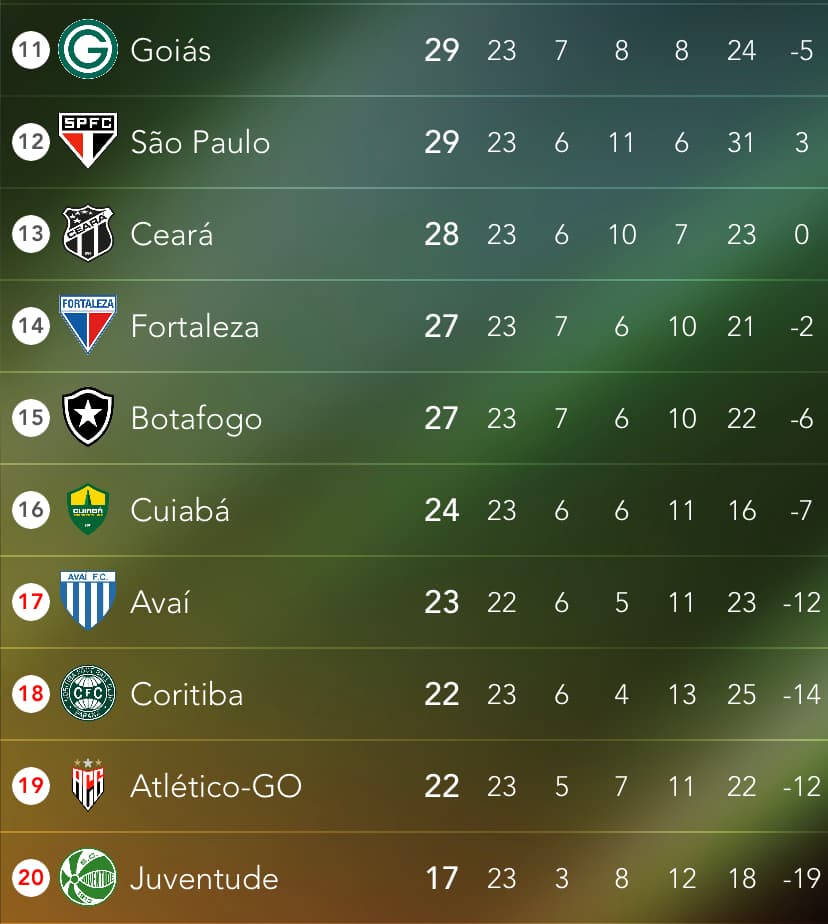The height and width of the screenshot is (924, 828).
Task: Select the Fortaleza team name
Action: (x=195, y=326)
